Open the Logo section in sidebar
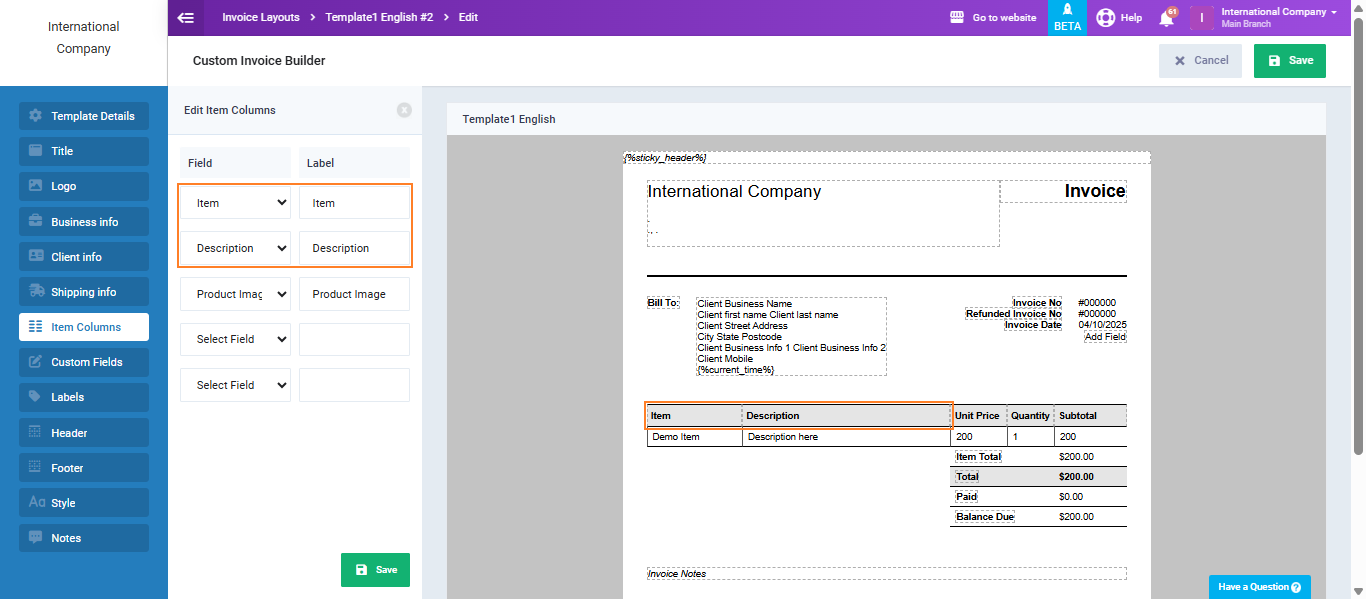Screen dimensions: 1366x599 [84, 186]
